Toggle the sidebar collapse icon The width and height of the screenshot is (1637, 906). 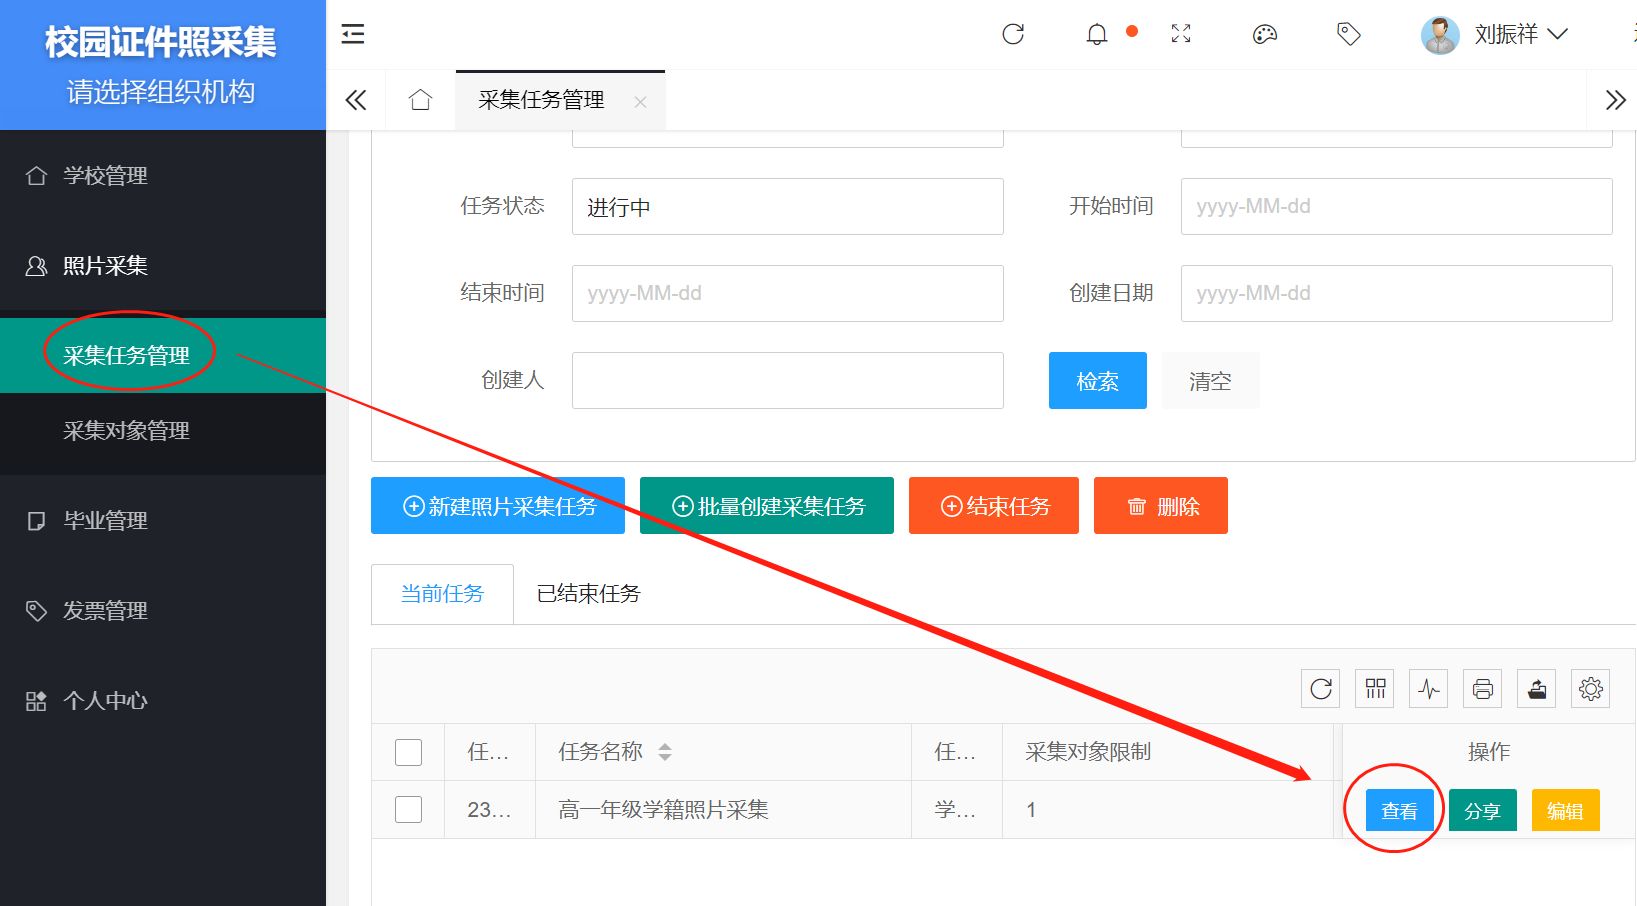(352, 33)
